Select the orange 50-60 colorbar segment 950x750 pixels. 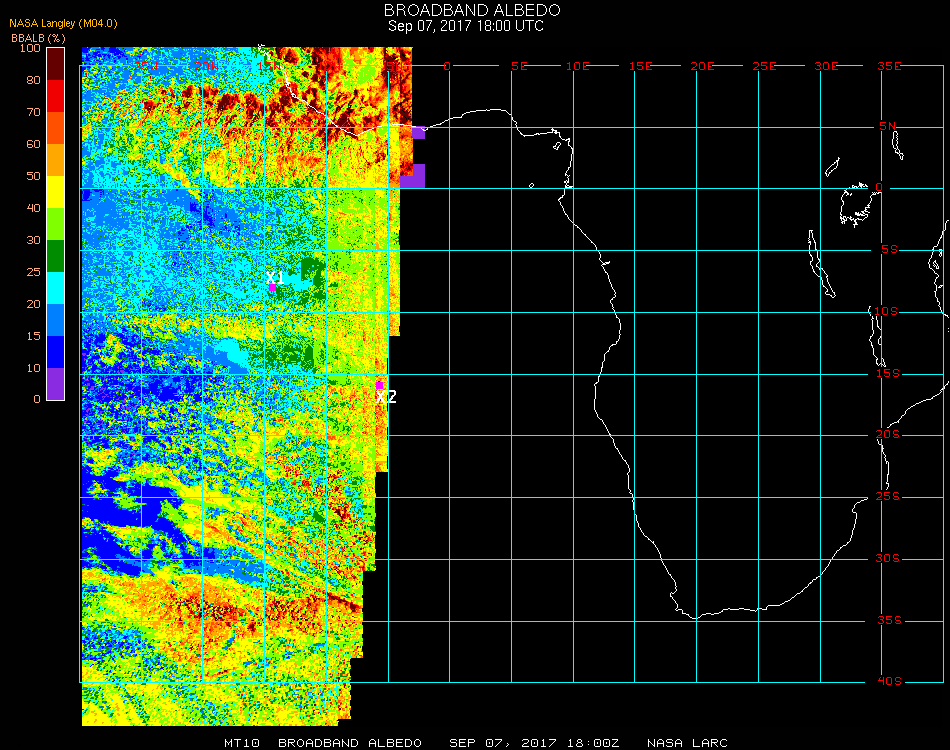coord(56,160)
